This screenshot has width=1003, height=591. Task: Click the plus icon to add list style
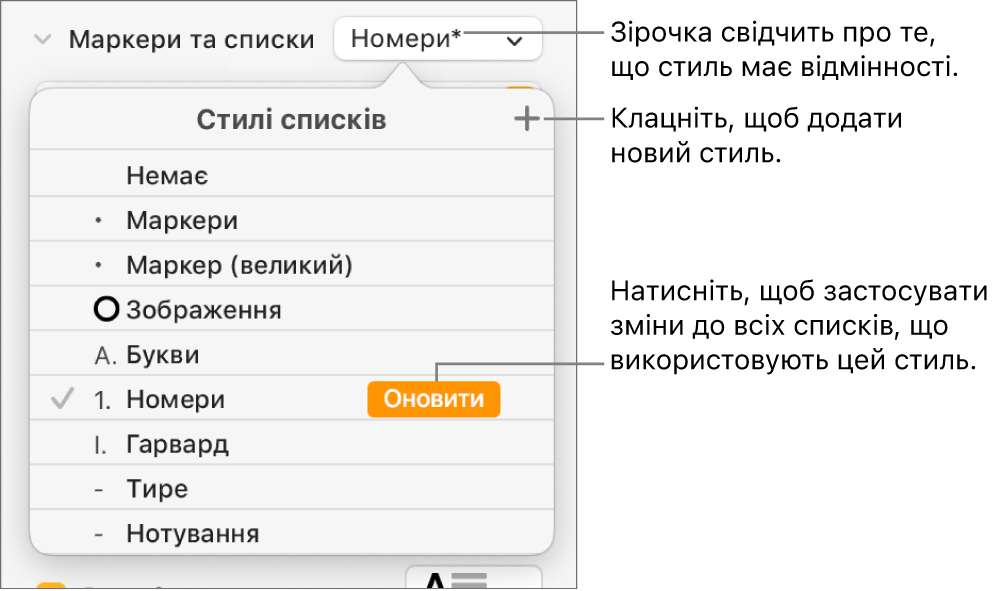pos(526,119)
